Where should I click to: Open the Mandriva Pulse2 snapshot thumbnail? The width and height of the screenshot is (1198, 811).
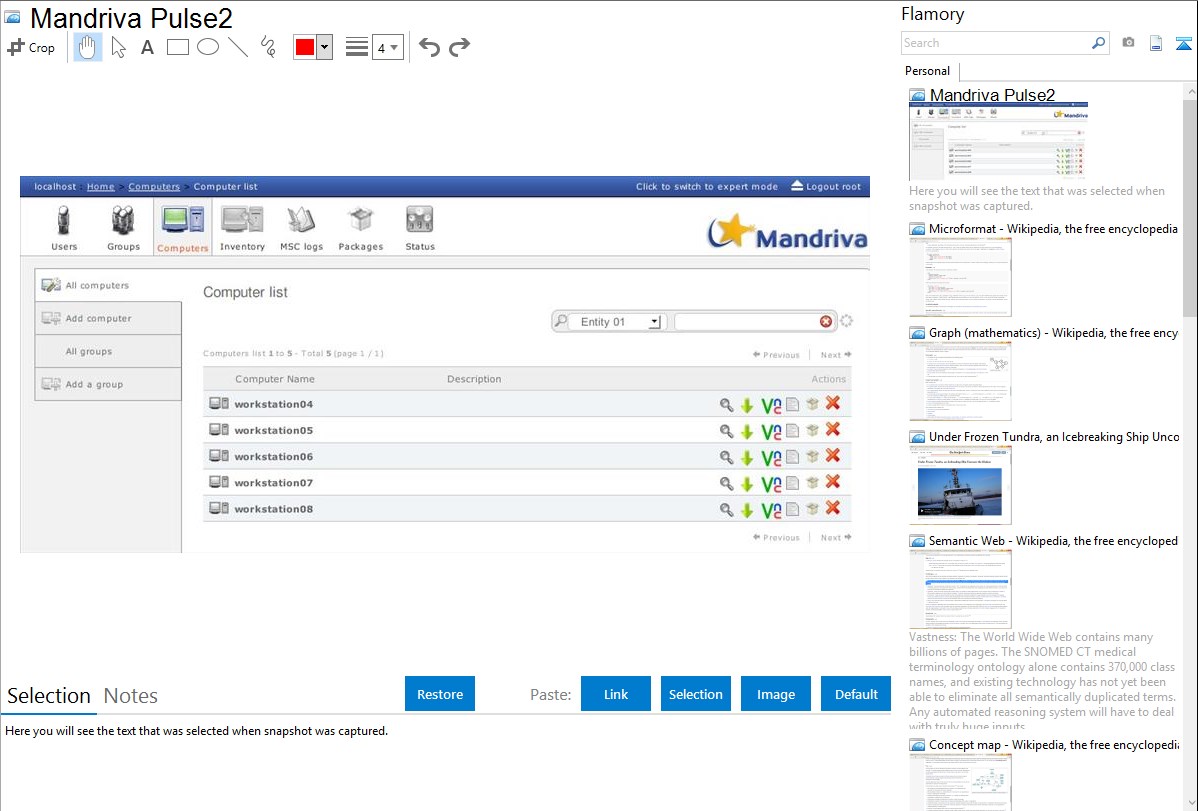tap(999, 142)
